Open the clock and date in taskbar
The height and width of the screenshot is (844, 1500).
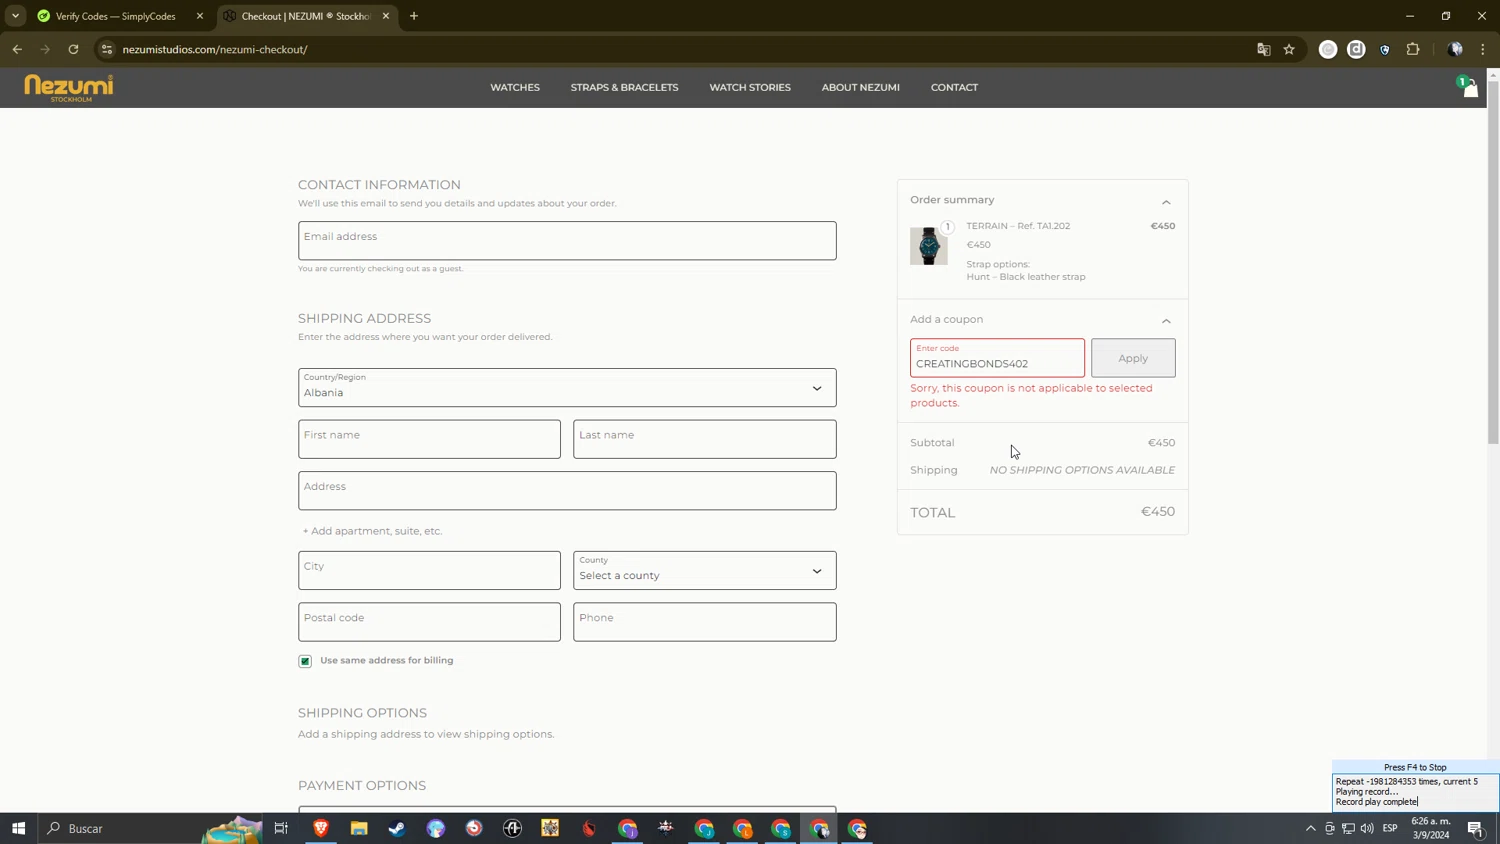click(1430, 828)
